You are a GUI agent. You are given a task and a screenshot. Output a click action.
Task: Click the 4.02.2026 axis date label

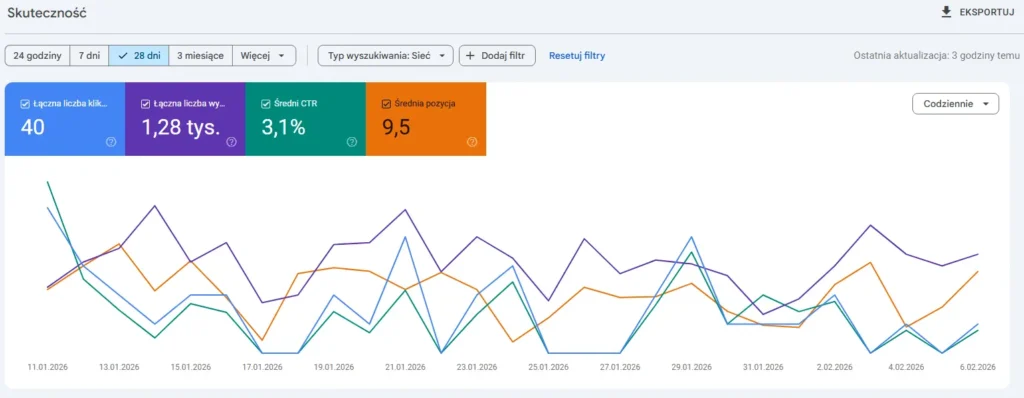coord(905,367)
